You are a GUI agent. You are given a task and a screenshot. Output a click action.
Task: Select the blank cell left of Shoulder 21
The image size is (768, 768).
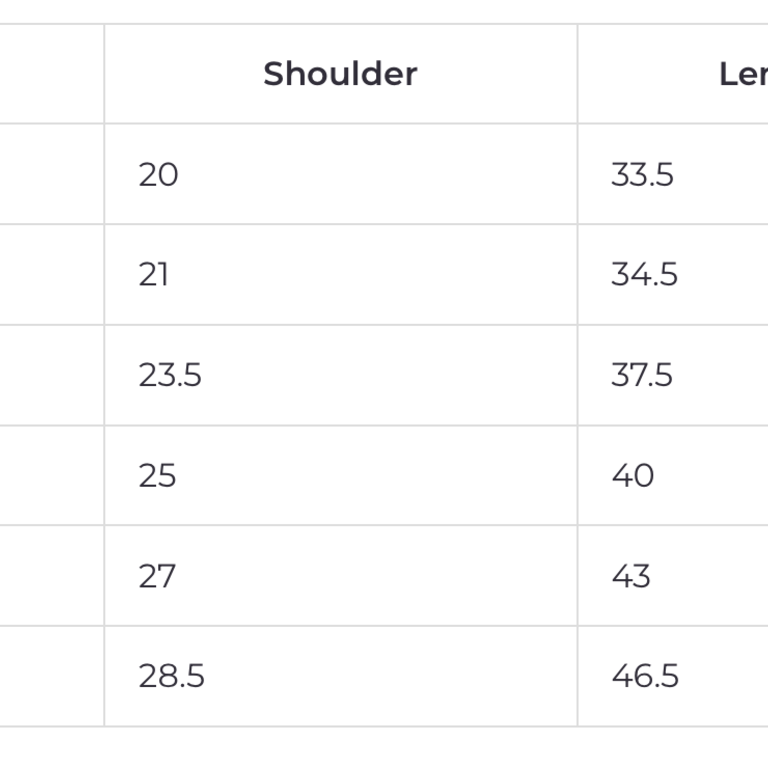(x=50, y=275)
